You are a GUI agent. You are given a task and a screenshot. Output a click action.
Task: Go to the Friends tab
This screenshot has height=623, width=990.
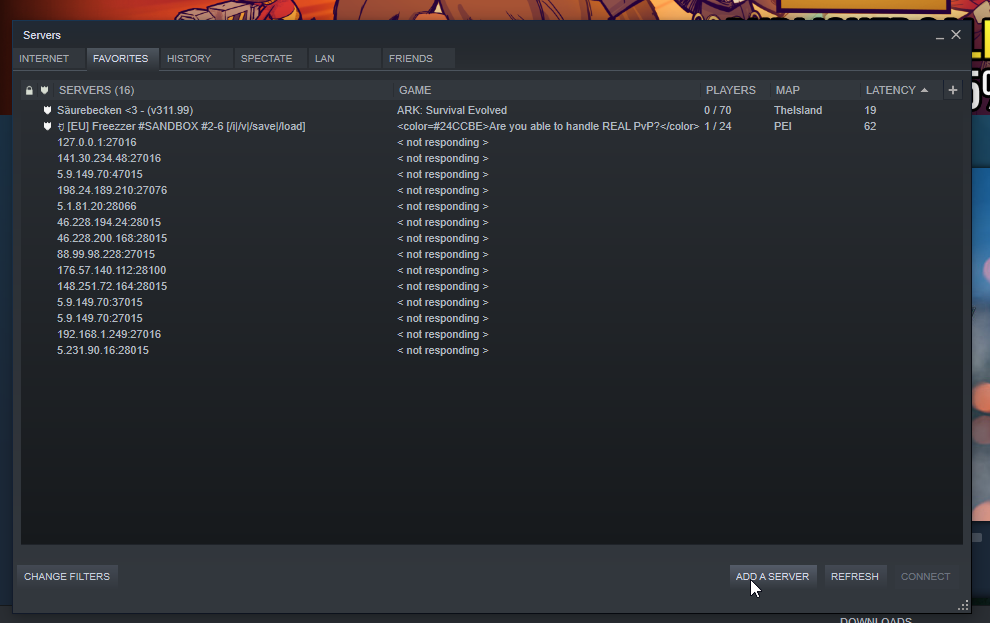411,59
